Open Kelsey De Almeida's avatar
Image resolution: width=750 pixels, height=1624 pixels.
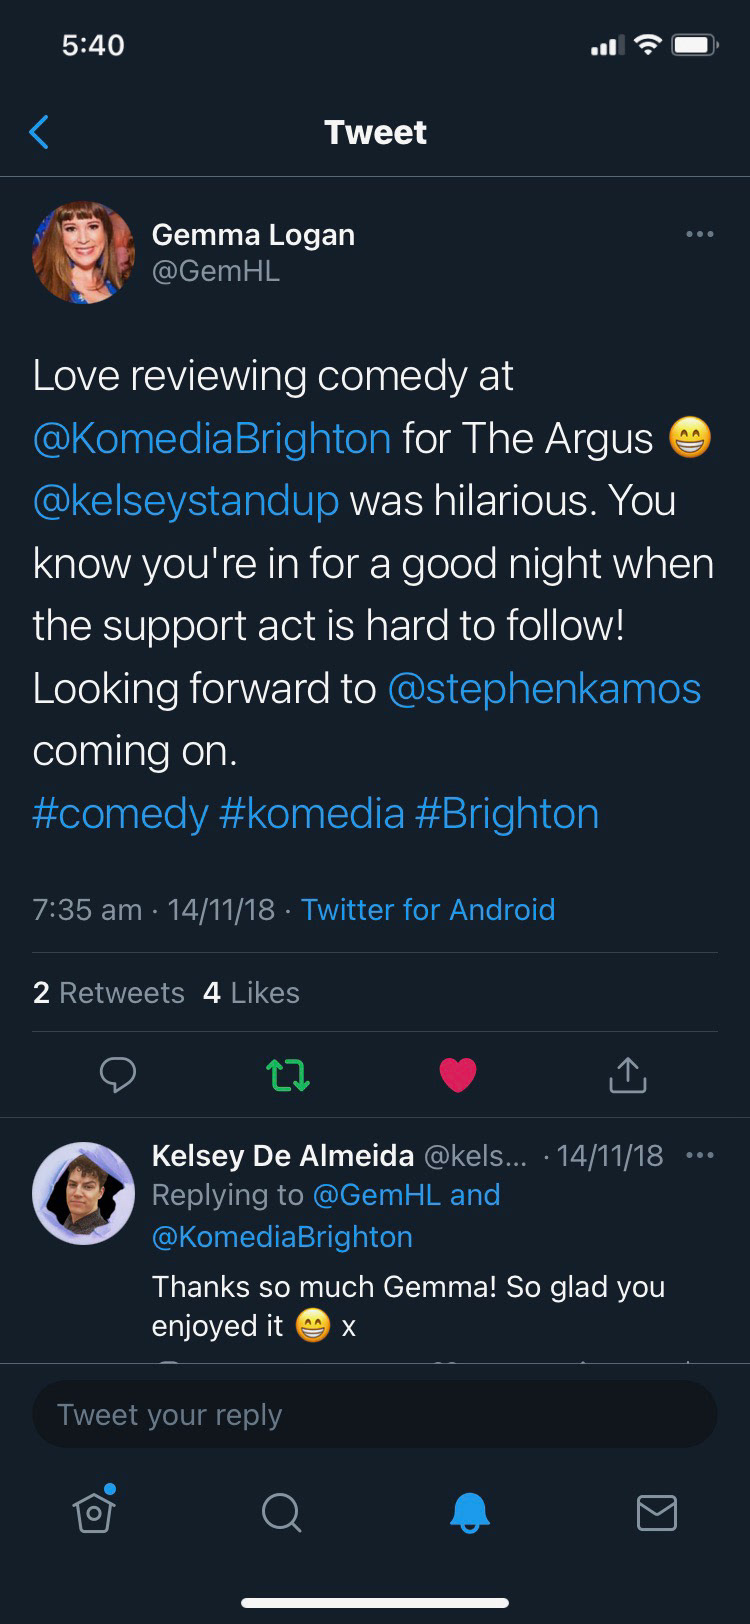point(83,1193)
